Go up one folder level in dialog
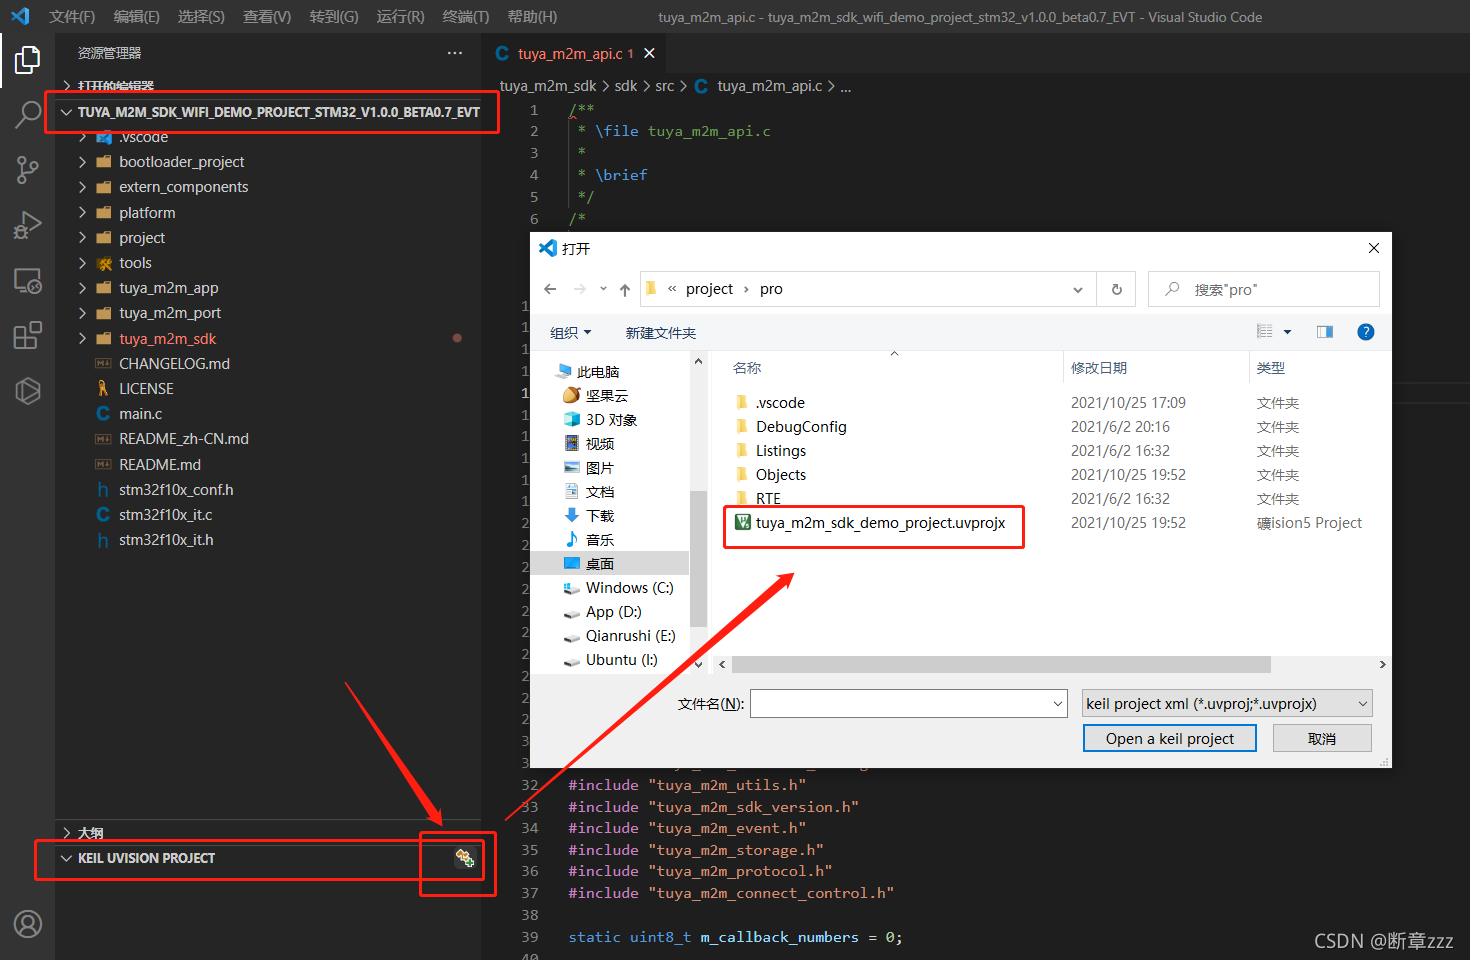This screenshot has height=960, width=1470. [625, 289]
